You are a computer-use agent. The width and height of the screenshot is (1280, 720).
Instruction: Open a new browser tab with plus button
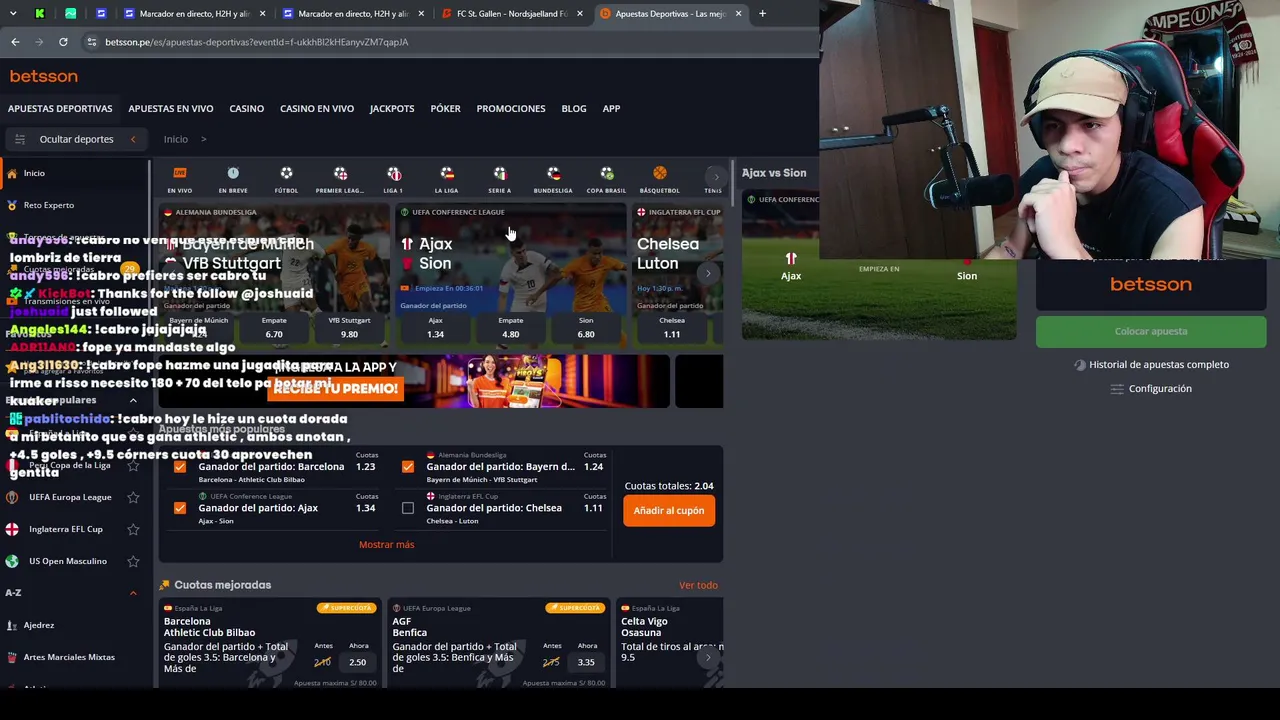click(762, 14)
